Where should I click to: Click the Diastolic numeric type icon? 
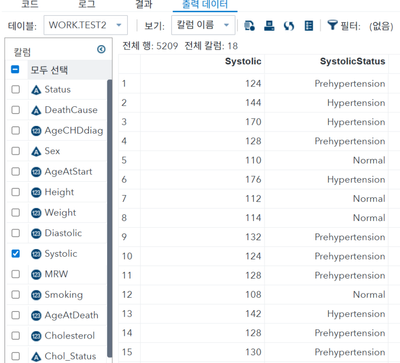coord(36,234)
